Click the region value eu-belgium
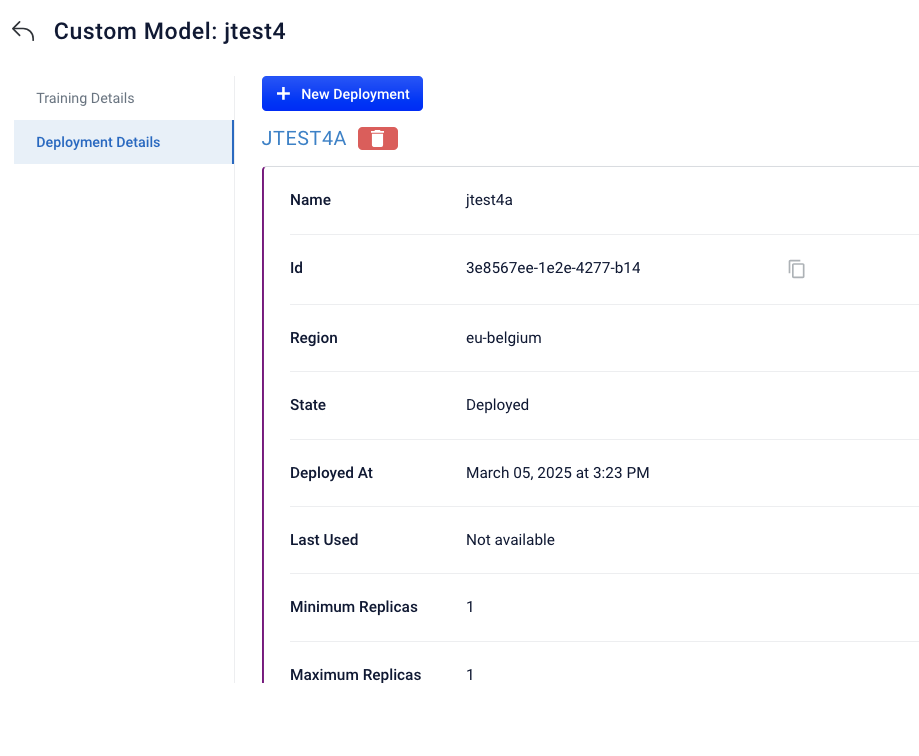The width and height of the screenshot is (919, 756). click(503, 338)
